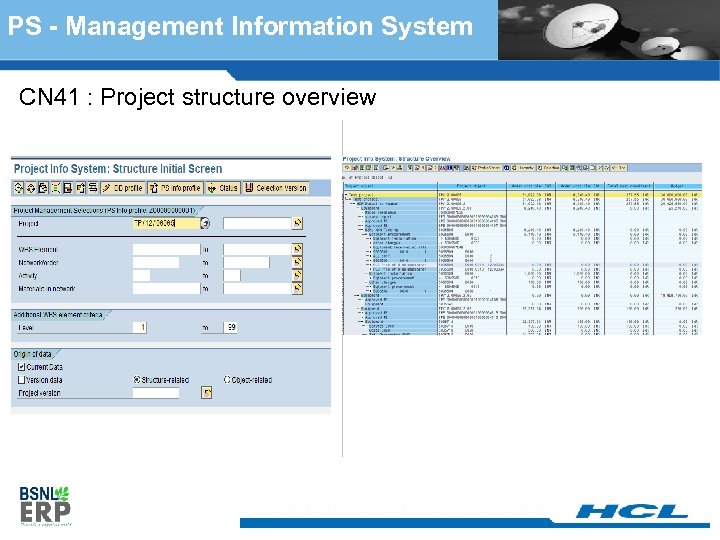Open the DB profile button

[123, 188]
